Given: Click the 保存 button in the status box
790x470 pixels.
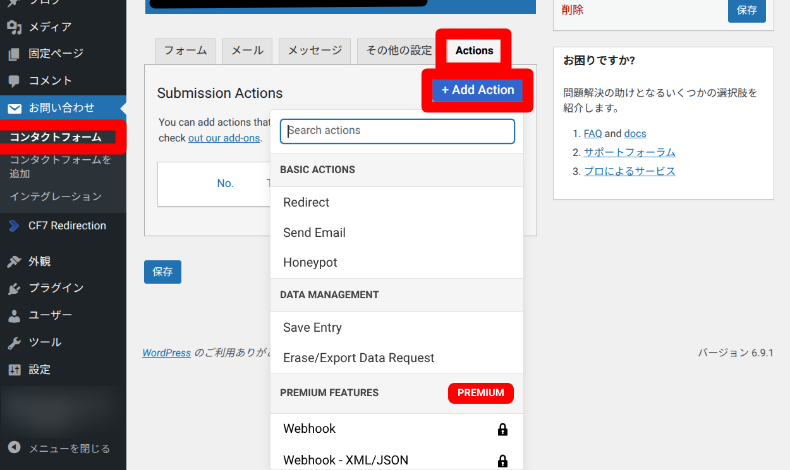Looking at the screenshot, I should pyautogui.click(x=747, y=10).
